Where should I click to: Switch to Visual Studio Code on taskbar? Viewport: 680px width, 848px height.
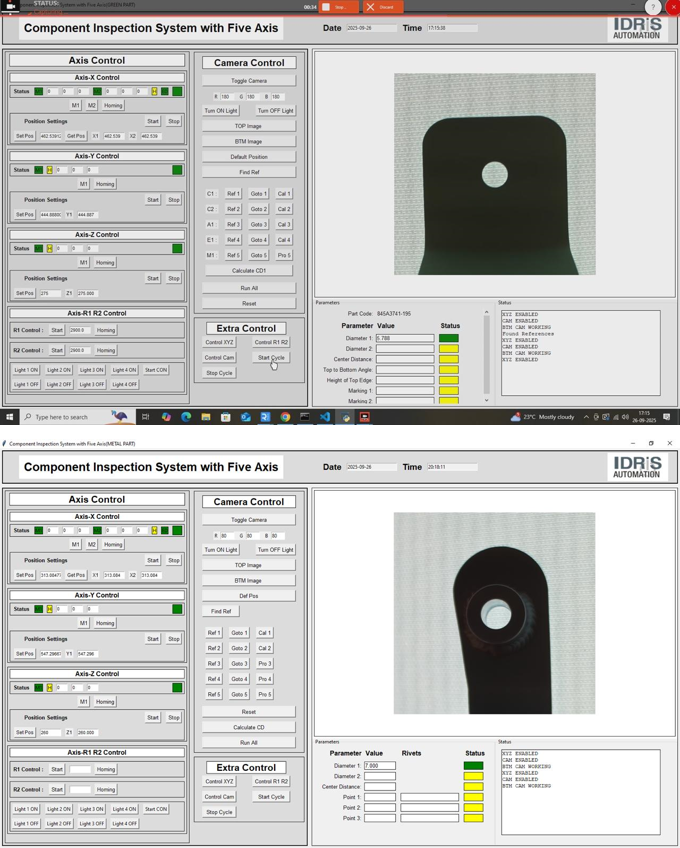325,417
